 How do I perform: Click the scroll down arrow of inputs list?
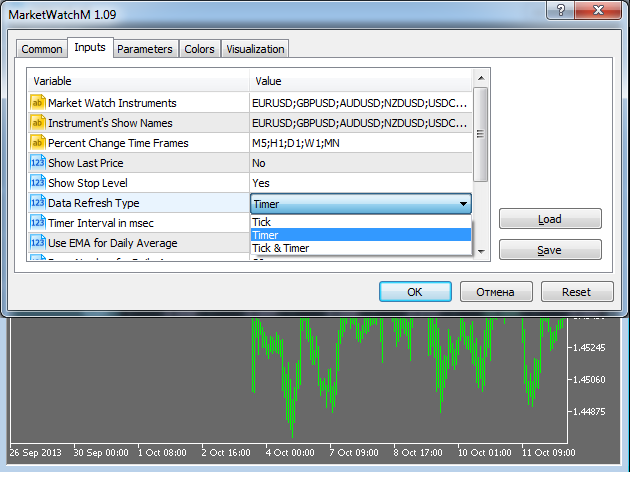point(481,251)
